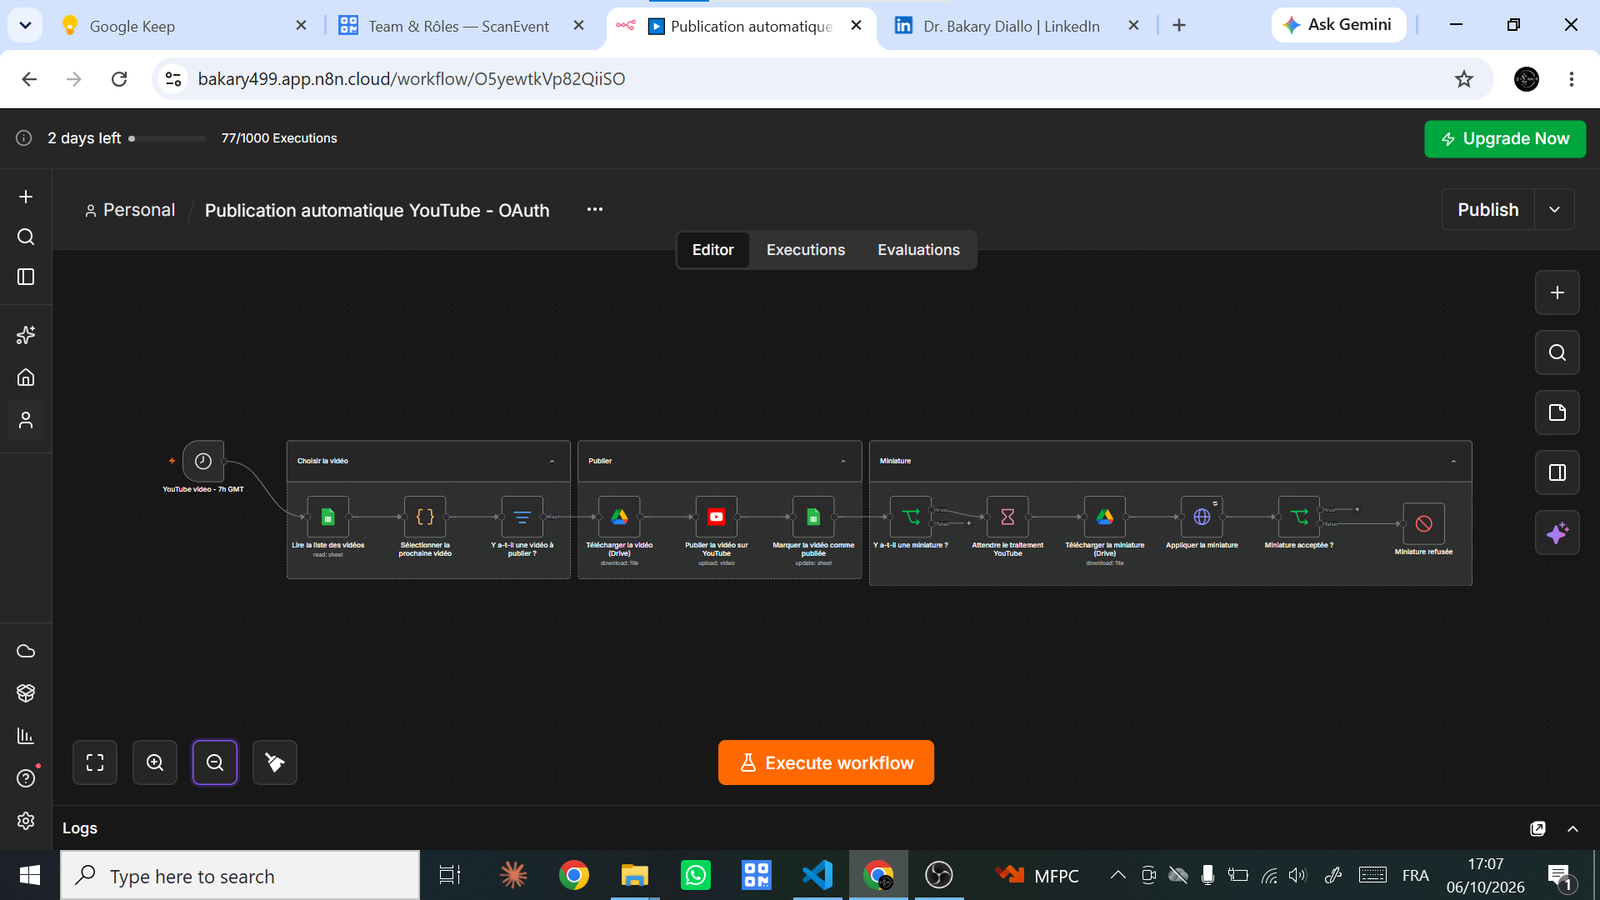Select the 'Y a-t-il une vidéo à publier ?' filter node
The width and height of the screenshot is (1600, 900).
[522, 517]
